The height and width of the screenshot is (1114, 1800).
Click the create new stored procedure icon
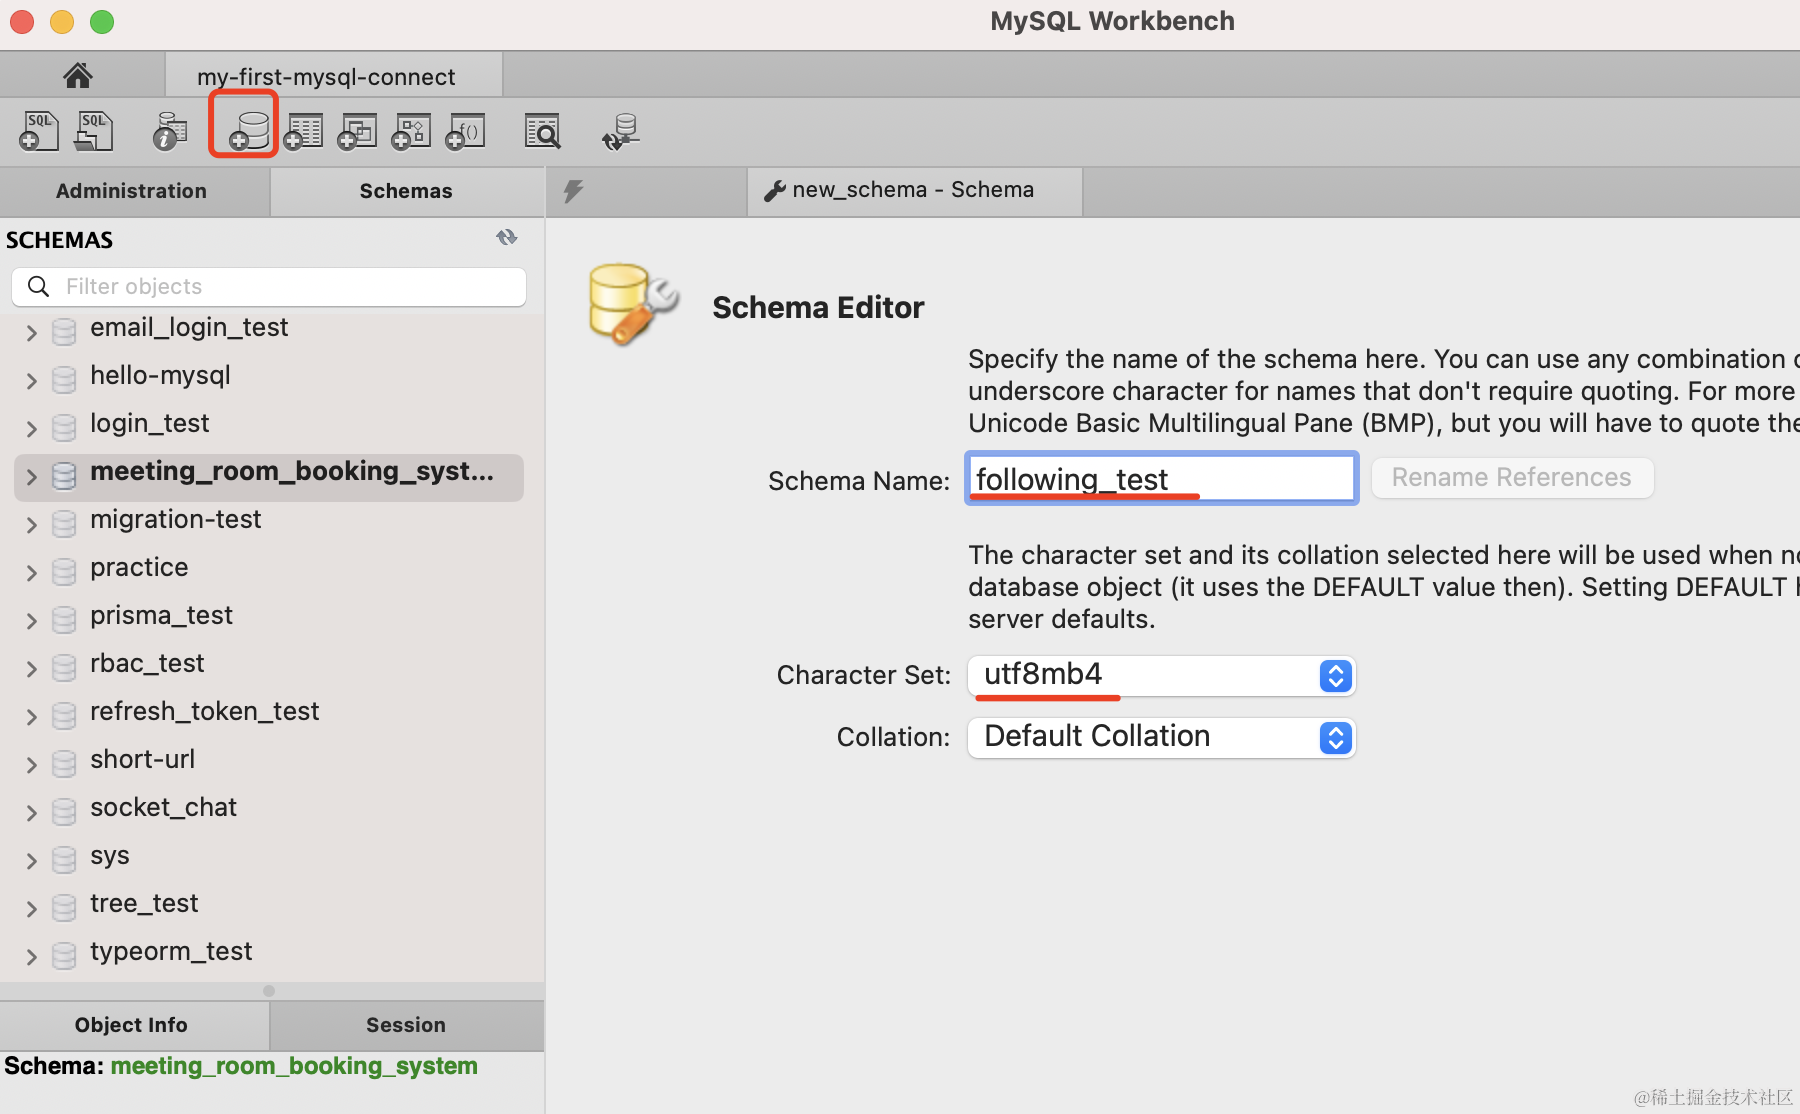click(x=411, y=131)
